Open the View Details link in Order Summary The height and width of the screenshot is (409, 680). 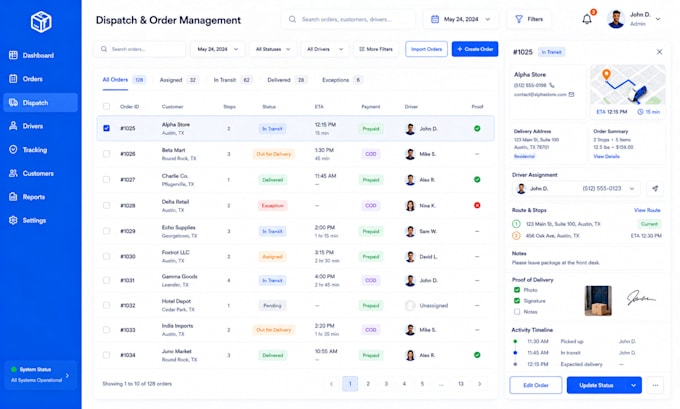coord(606,156)
